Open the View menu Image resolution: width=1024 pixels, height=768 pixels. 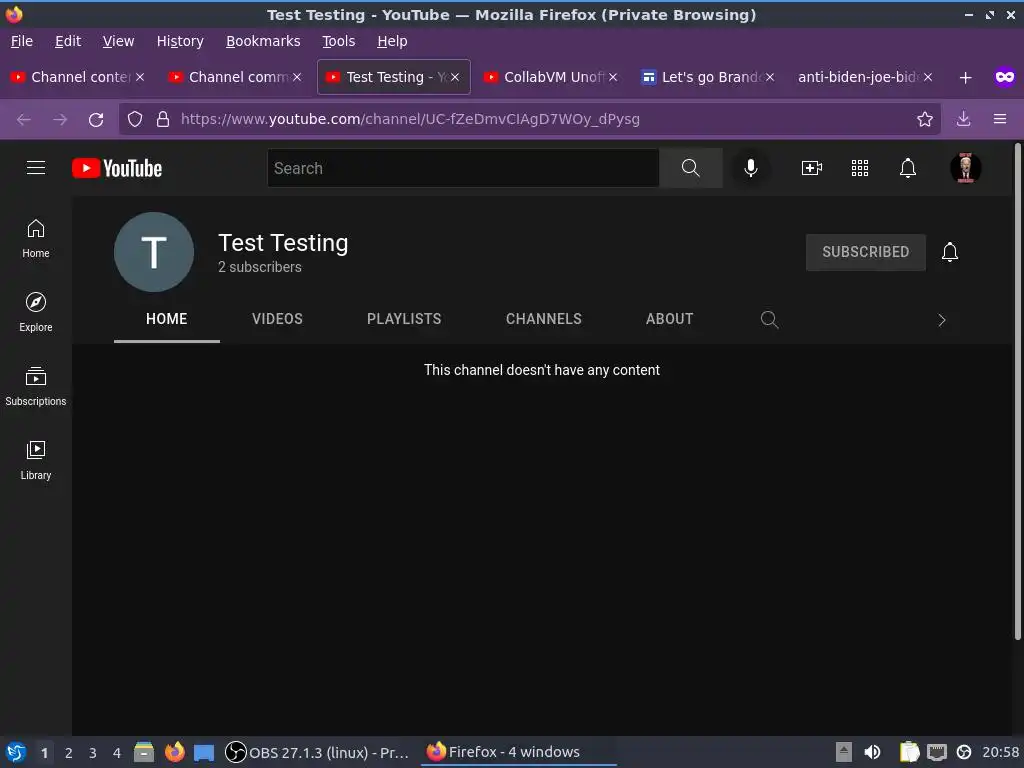[x=118, y=41]
